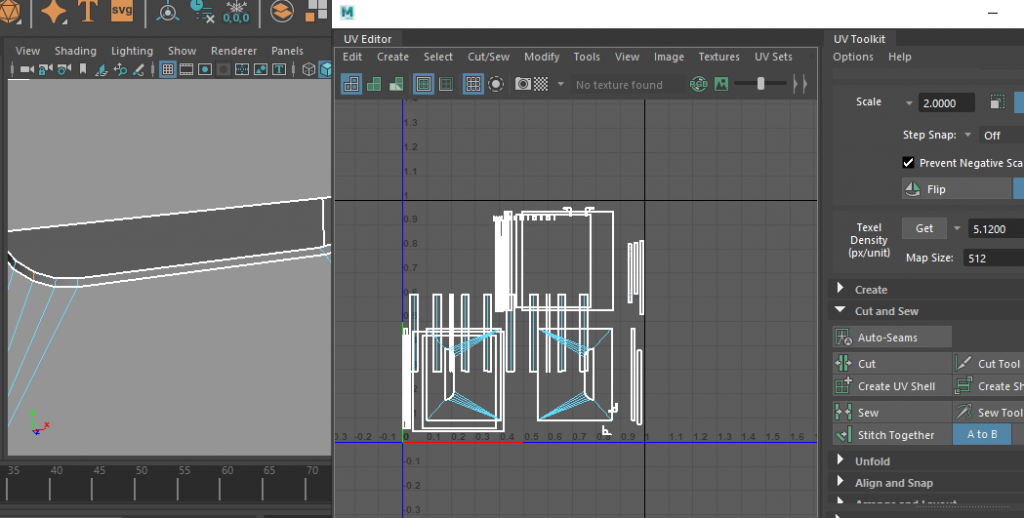The image size is (1024, 518).
Task: Toggle the viewport grid icon
Action: [168, 70]
